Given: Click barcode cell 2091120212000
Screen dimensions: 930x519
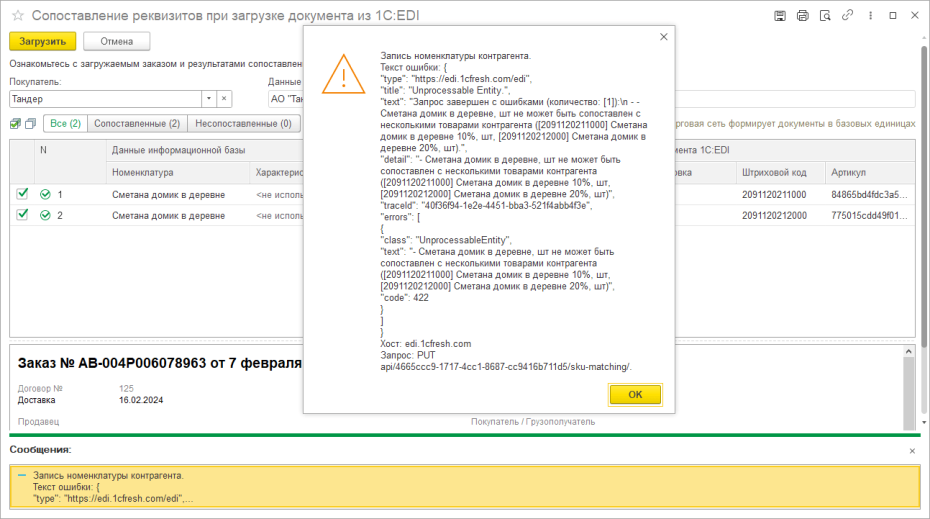Looking at the screenshot, I should tap(774, 216).
